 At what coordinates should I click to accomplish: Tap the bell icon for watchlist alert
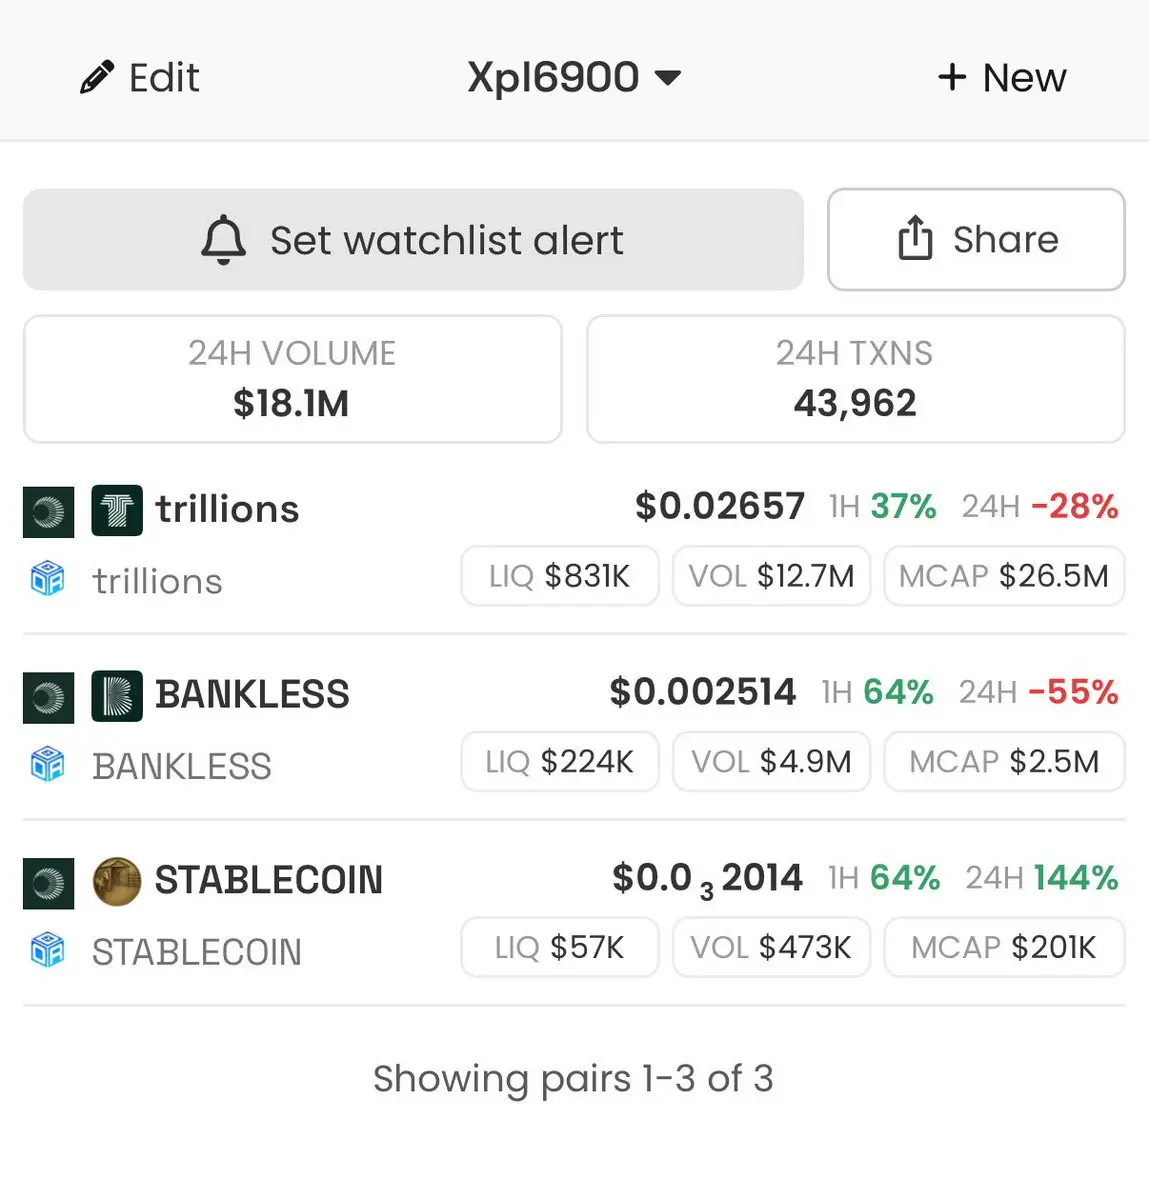pos(223,240)
